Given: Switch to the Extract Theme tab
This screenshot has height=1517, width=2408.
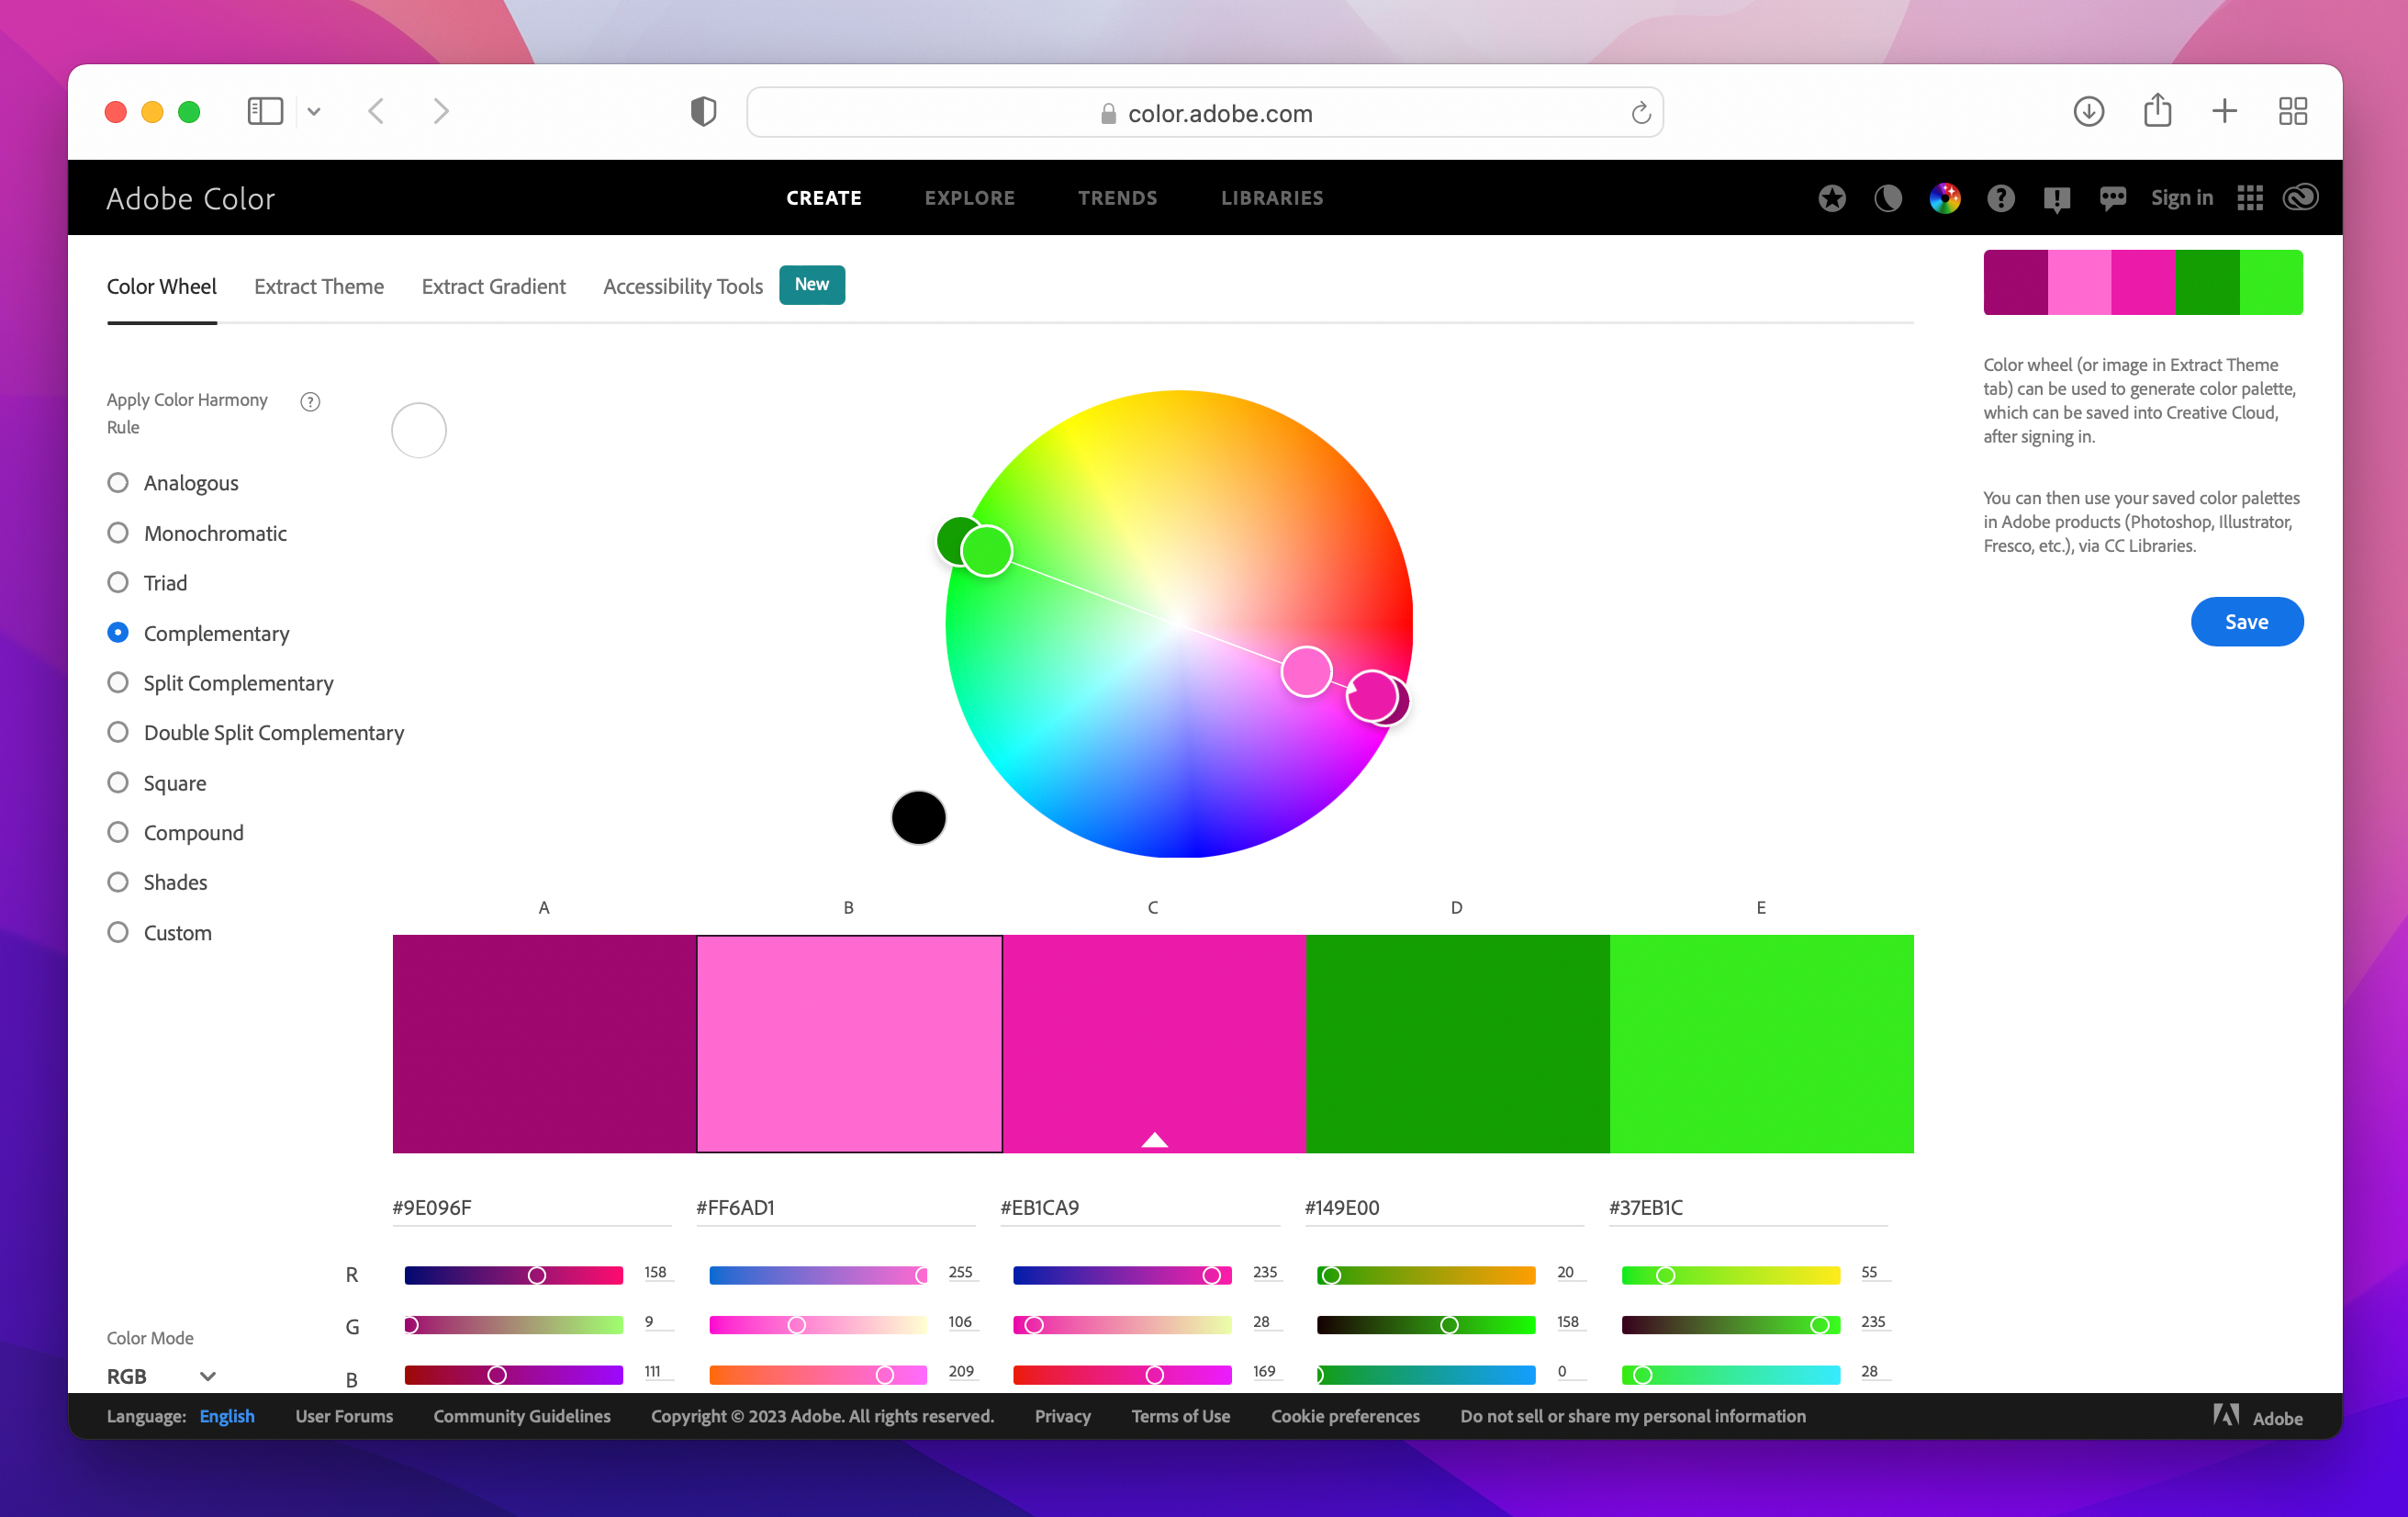Looking at the screenshot, I should coord(319,286).
